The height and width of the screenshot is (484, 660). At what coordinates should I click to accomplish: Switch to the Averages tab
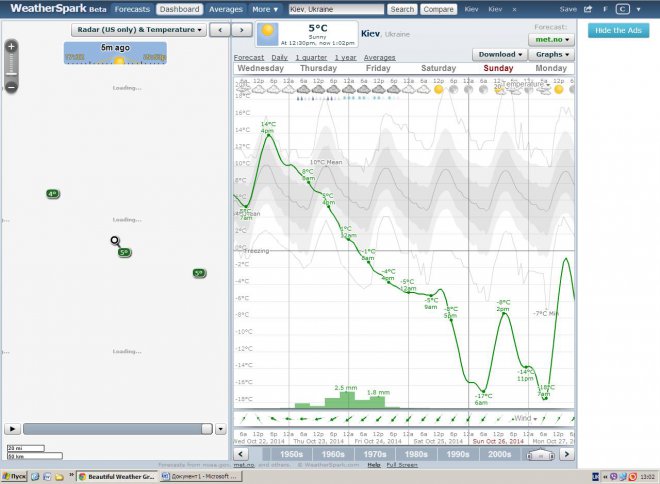coord(225,8)
